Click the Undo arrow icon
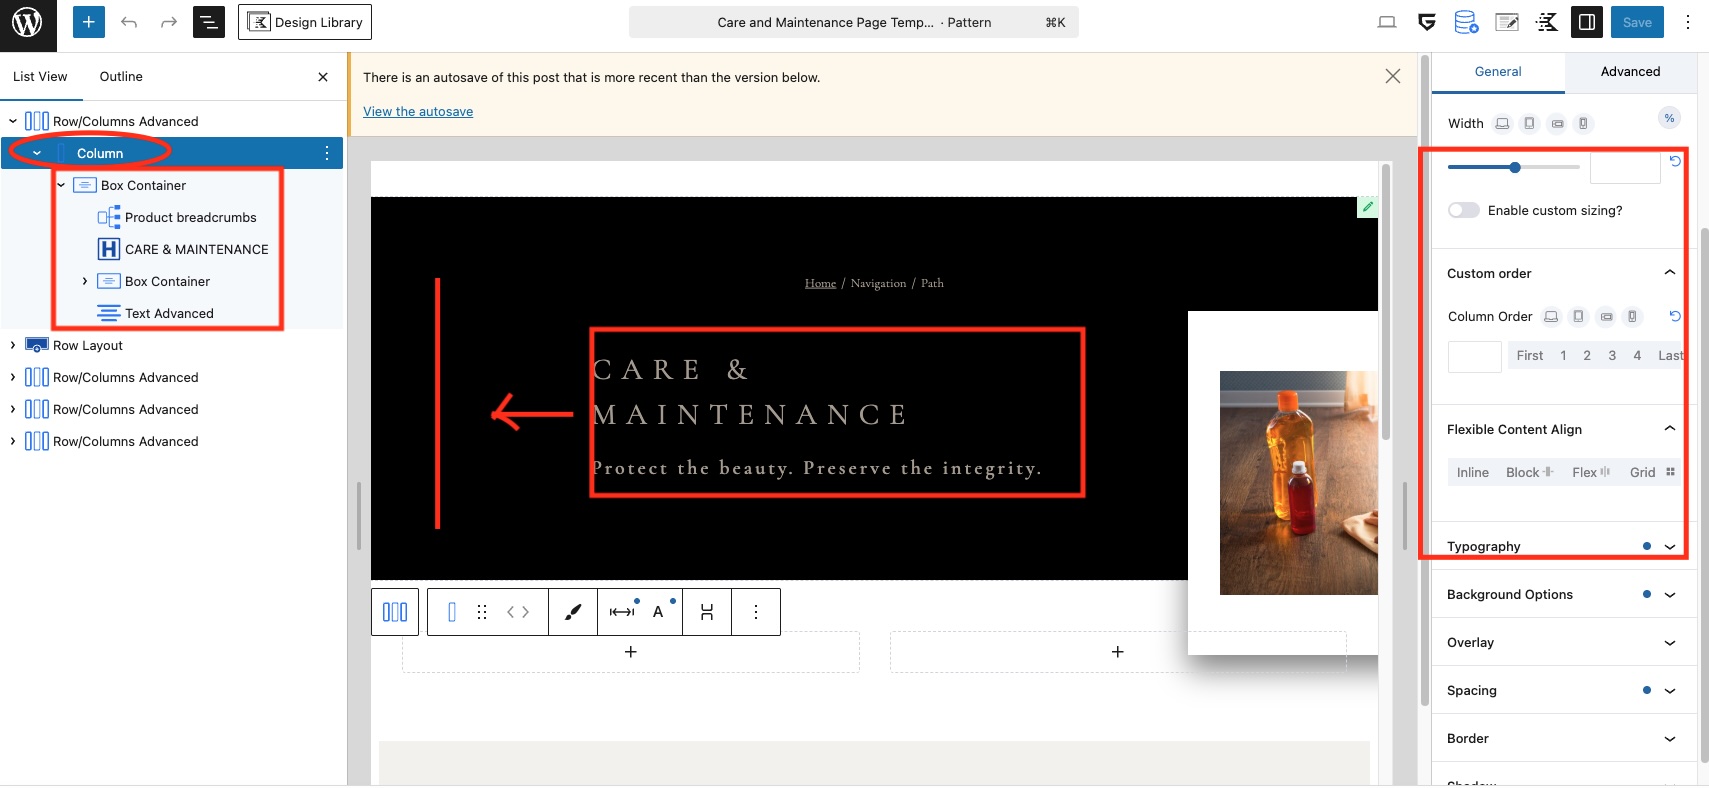 129,22
